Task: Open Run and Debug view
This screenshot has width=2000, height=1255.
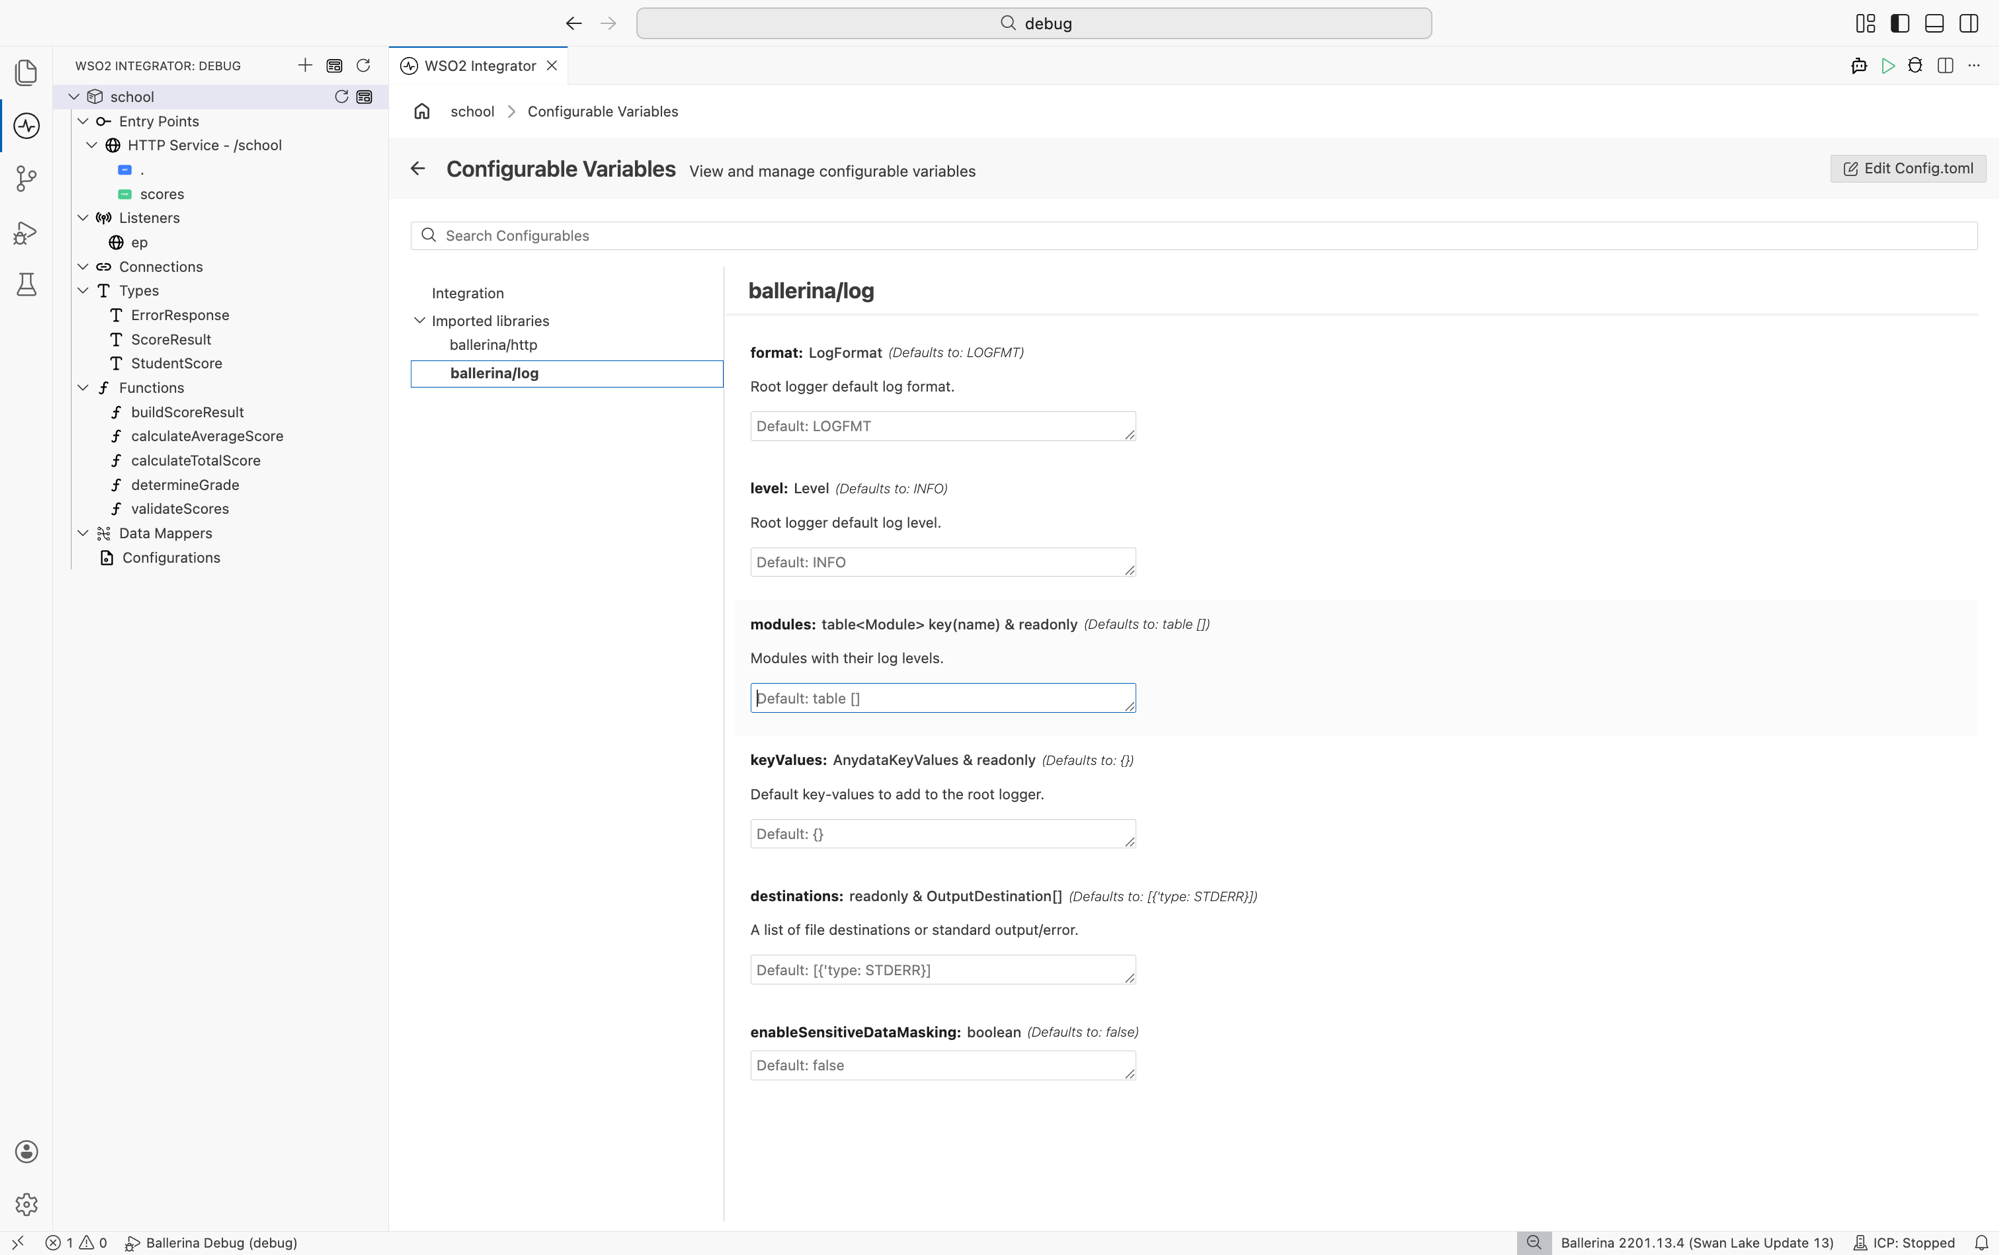Action: point(26,232)
